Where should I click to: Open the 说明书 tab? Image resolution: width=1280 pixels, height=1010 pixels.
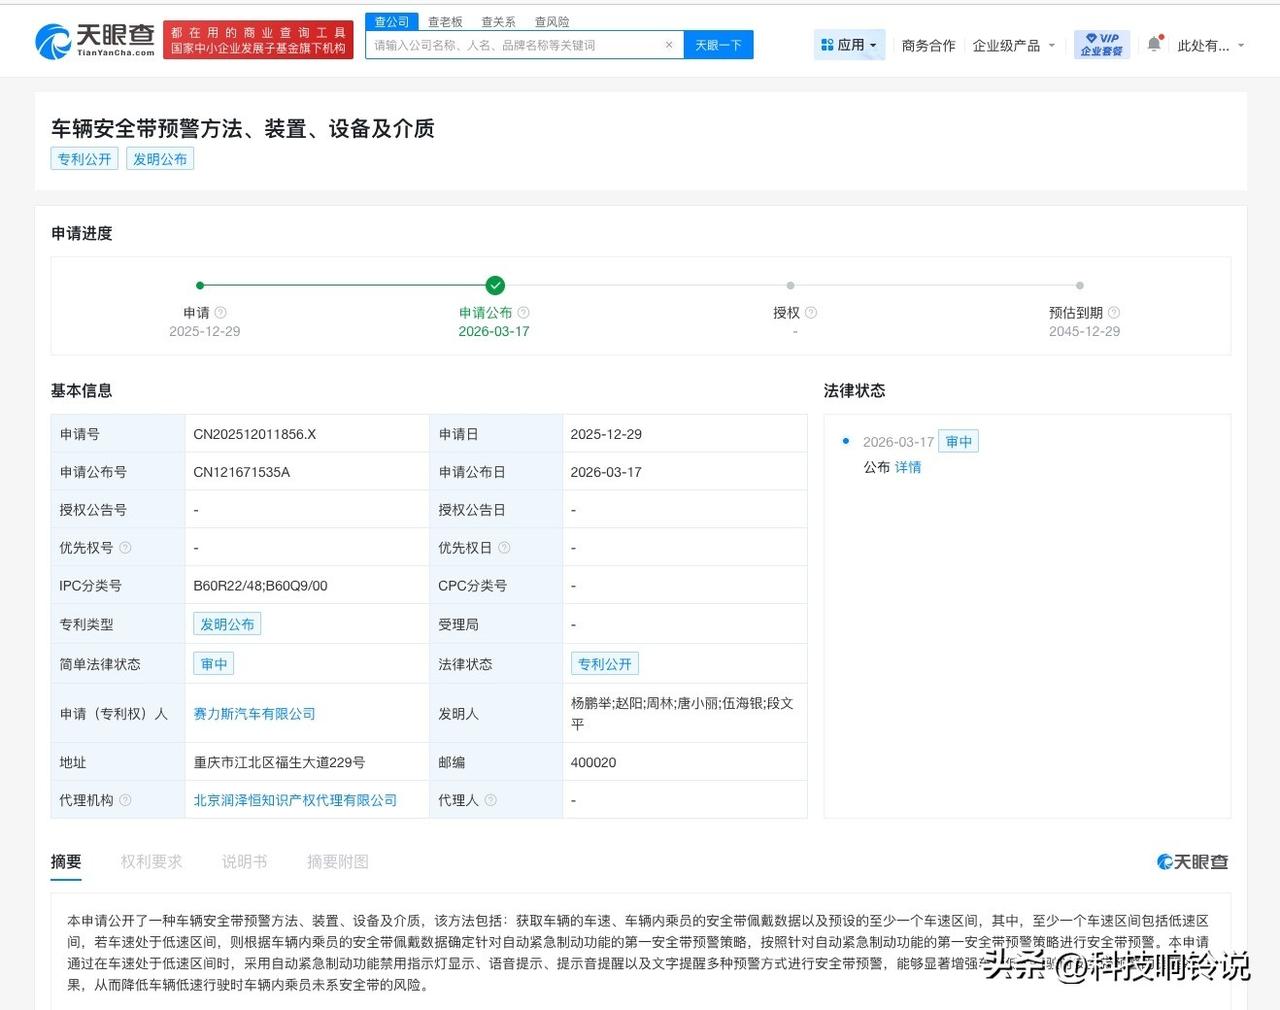[x=244, y=861]
